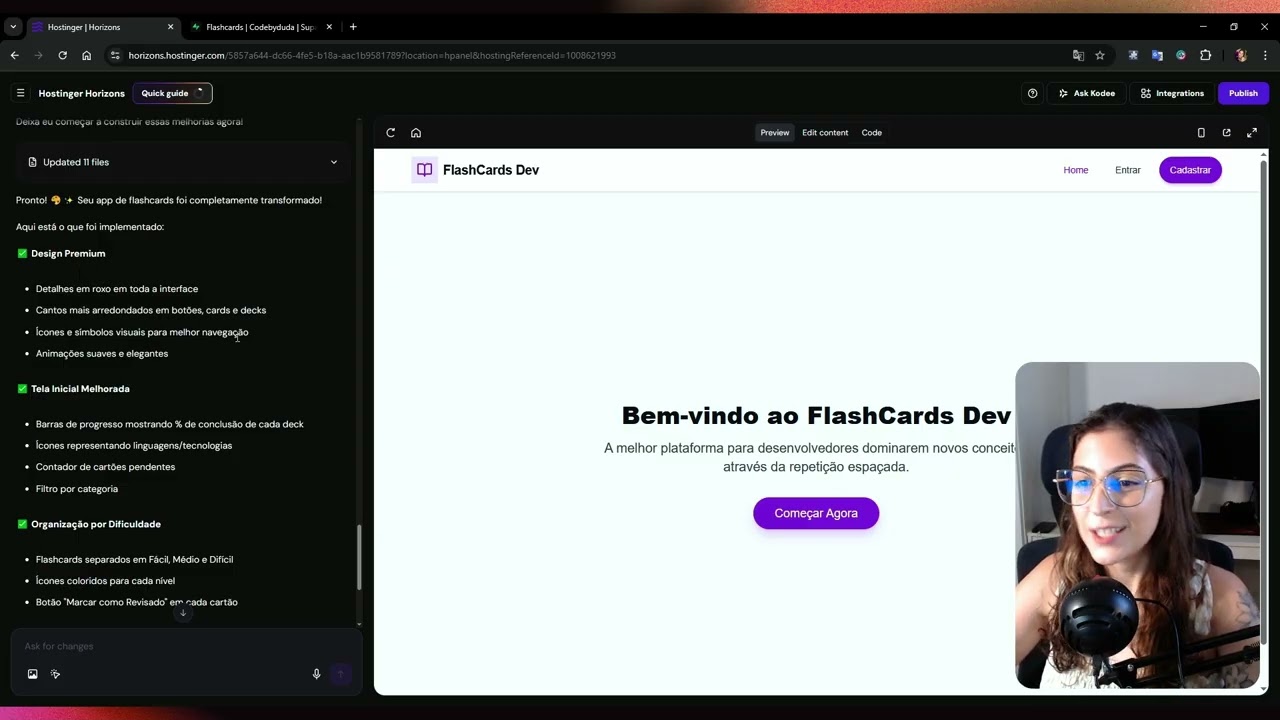This screenshot has height=720, width=1280.
Task: Click the Entrar link in navbar
Action: point(1128,170)
